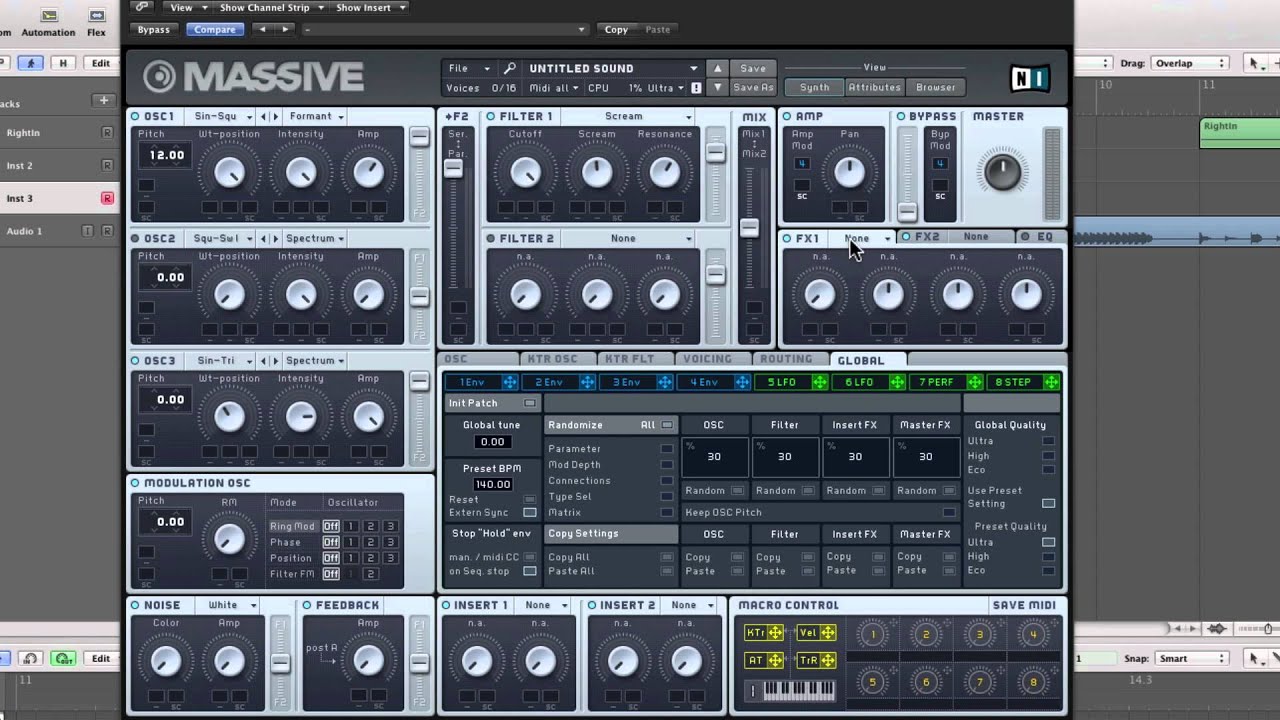Load next preset with the down arrow
This screenshot has height=720, width=1280.
point(717,87)
